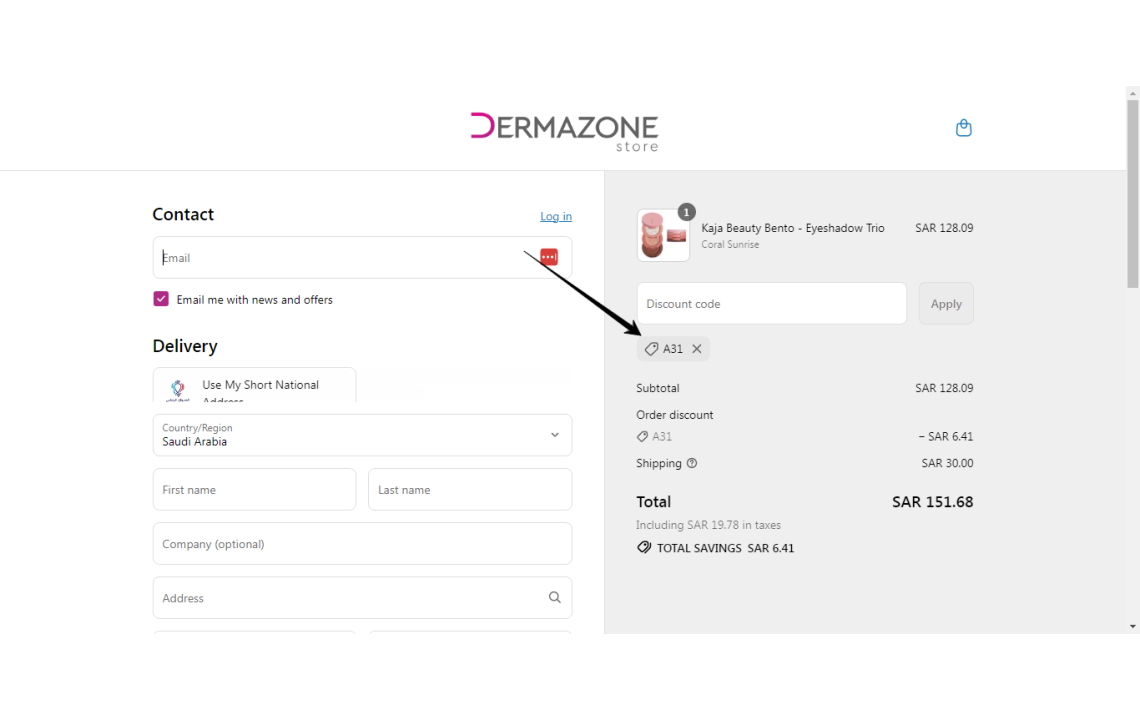This screenshot has width=1140, height=720.
Task: Click the Shipping SAR 30.00 value
Action: 947,463
